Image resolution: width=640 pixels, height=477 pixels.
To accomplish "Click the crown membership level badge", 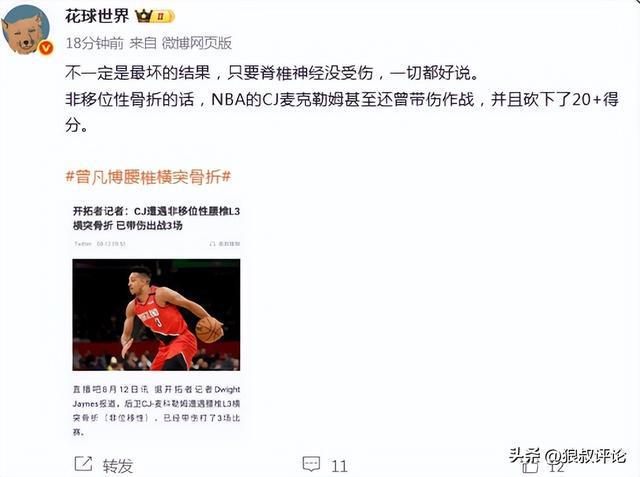I will click(155, 17).
